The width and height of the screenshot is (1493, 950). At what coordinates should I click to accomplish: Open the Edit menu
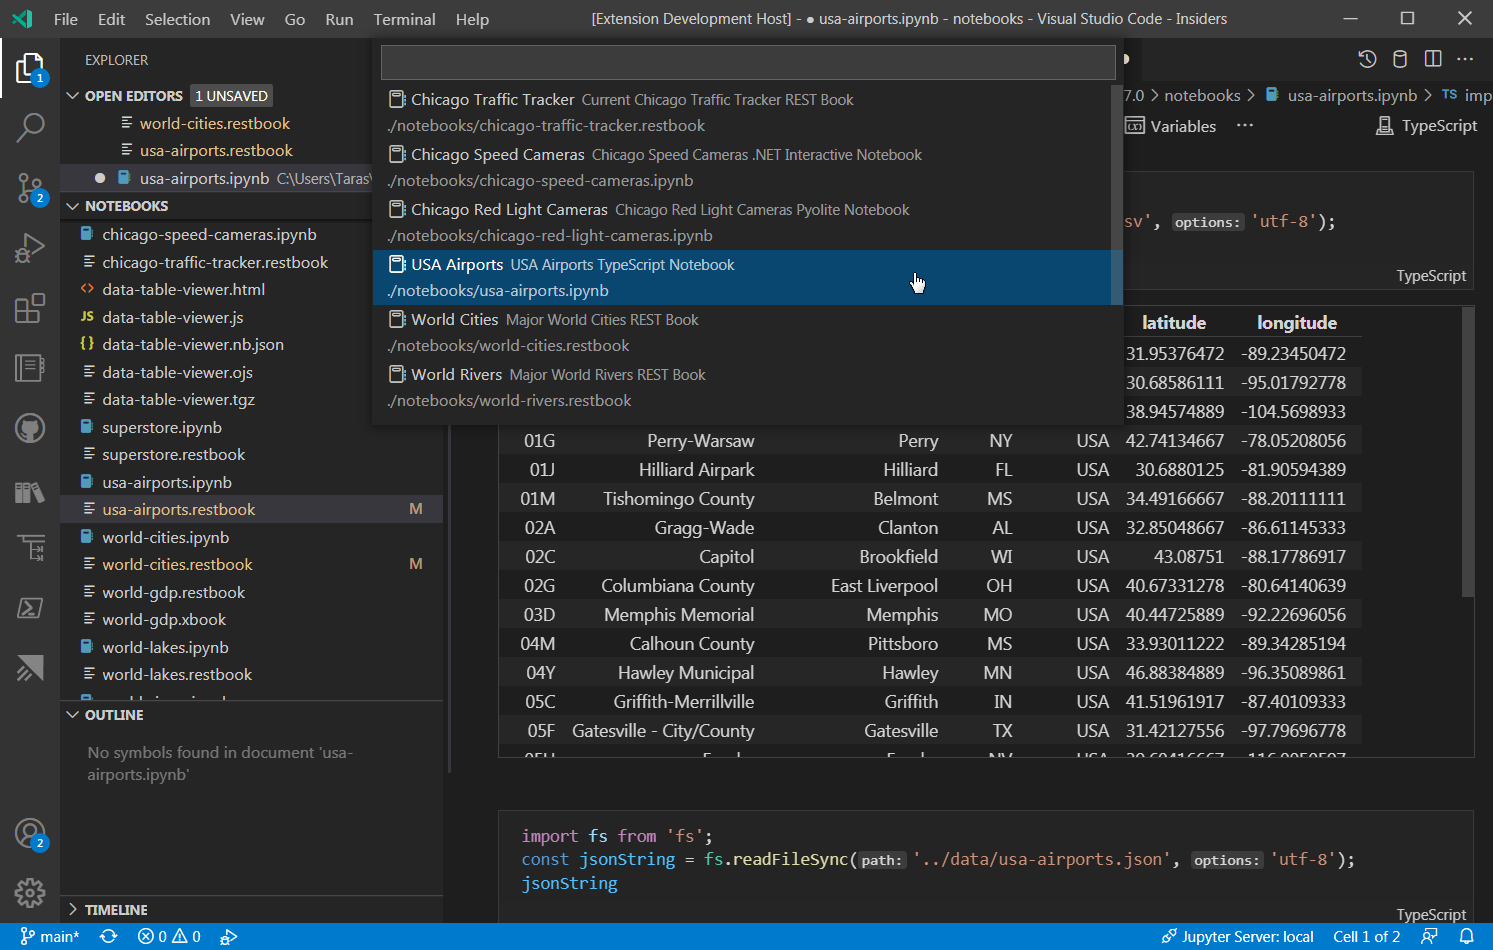pos(111,19)
